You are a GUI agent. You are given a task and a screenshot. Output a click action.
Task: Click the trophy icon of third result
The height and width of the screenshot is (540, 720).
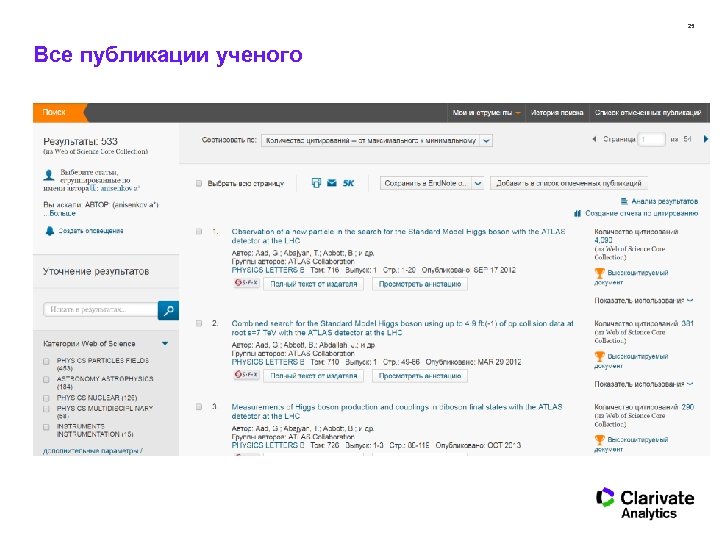pos(599,440)
